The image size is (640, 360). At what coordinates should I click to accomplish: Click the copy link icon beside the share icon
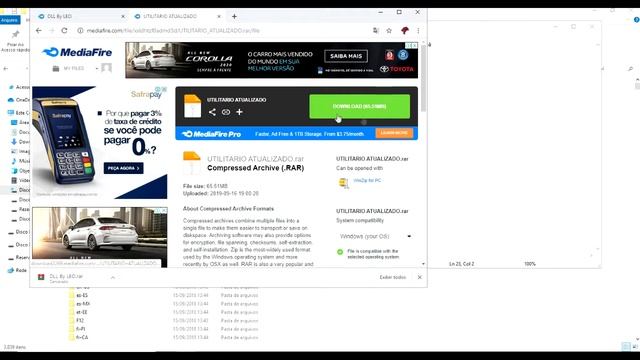[226, 112]
